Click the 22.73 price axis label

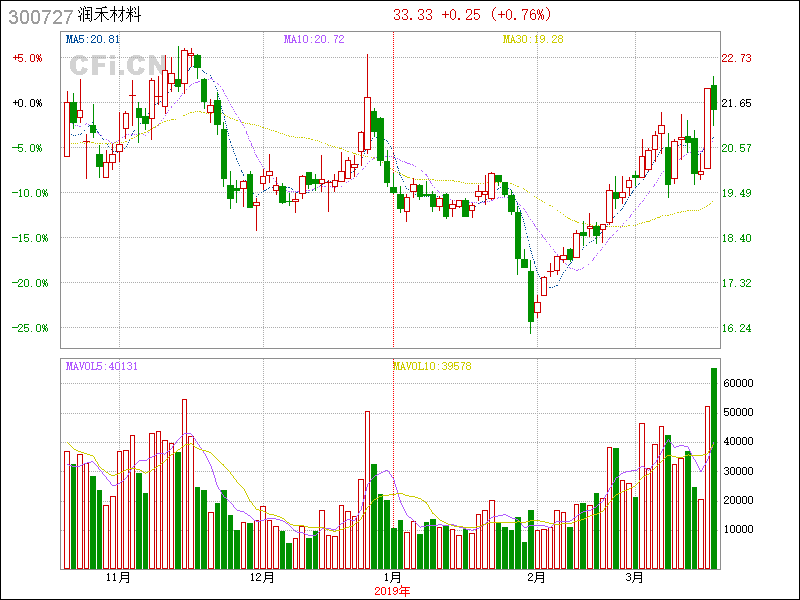tap(737, 58)
